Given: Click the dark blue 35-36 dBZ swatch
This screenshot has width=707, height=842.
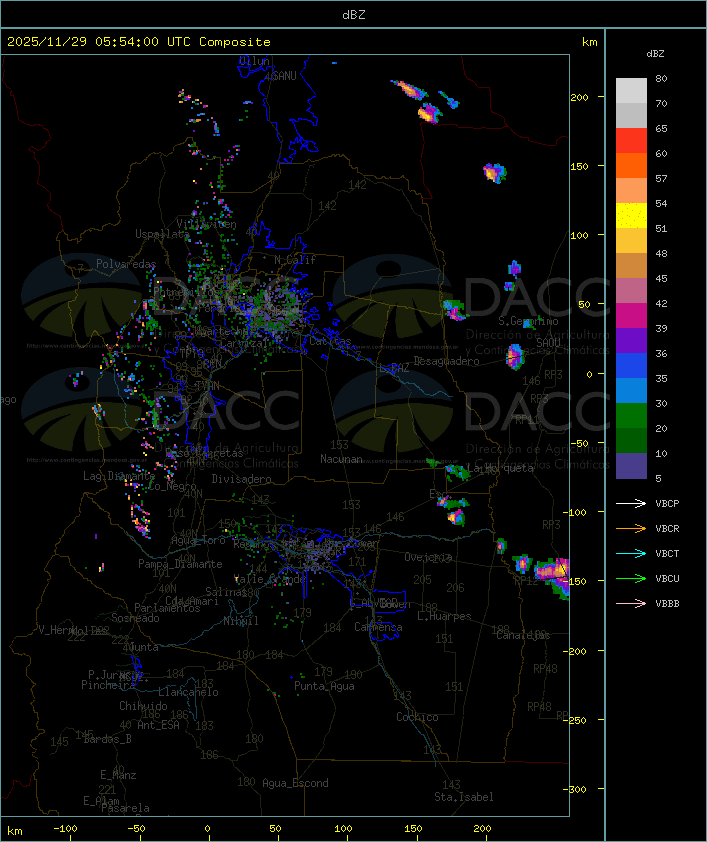Looking at the screenshot, I should click(x=631, y=366).
